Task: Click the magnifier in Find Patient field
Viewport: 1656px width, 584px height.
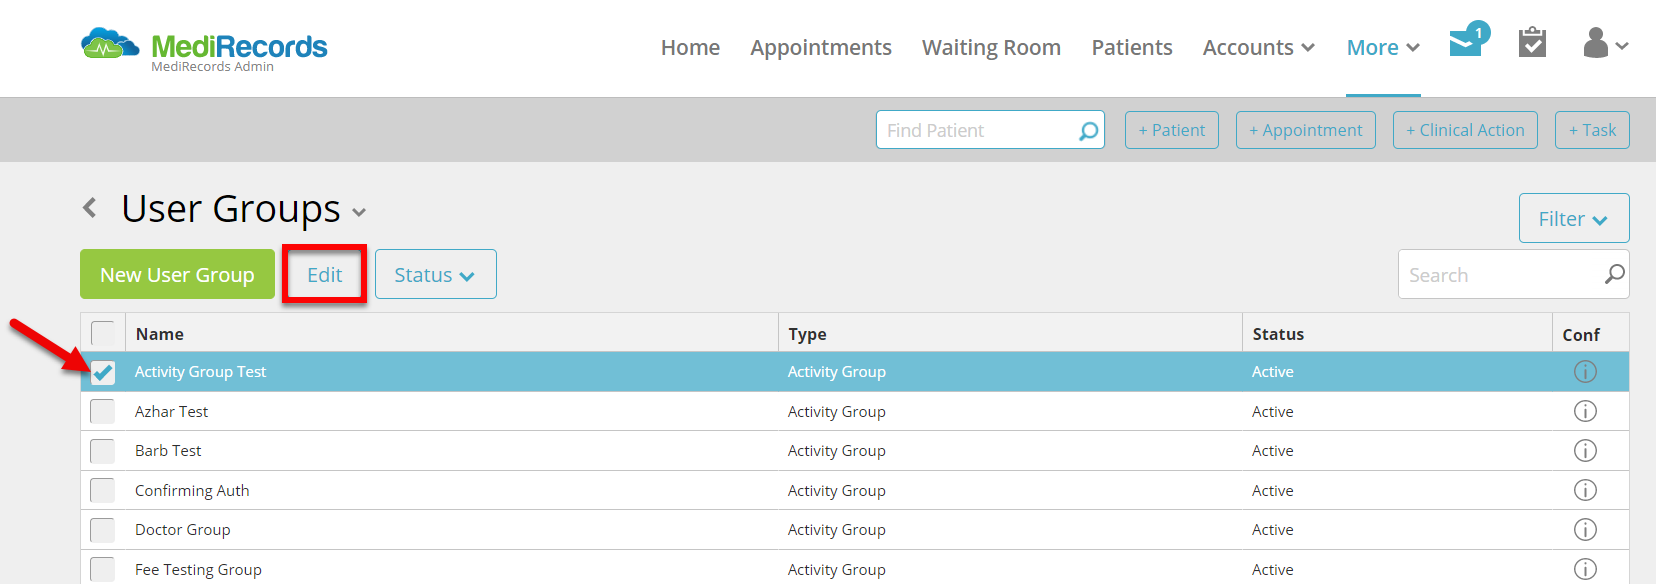Action: coord(1088,131)
